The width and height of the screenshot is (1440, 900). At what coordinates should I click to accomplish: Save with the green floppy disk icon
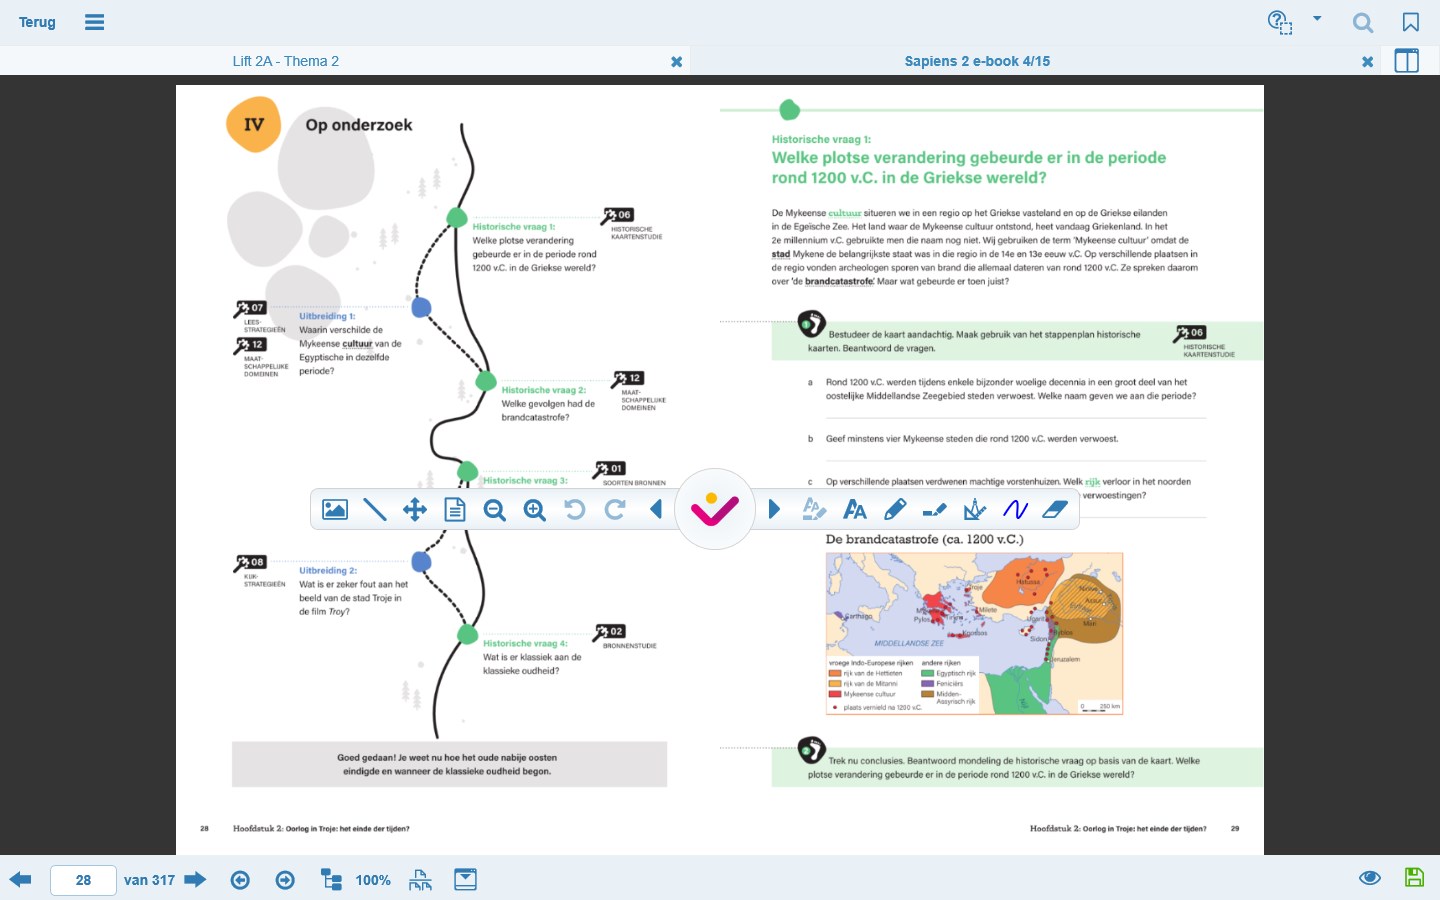[1414, 878]
